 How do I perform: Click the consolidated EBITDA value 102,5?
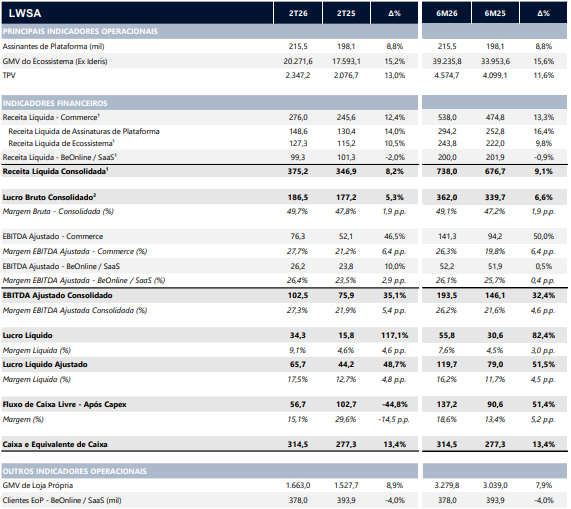tap(298, 296)
